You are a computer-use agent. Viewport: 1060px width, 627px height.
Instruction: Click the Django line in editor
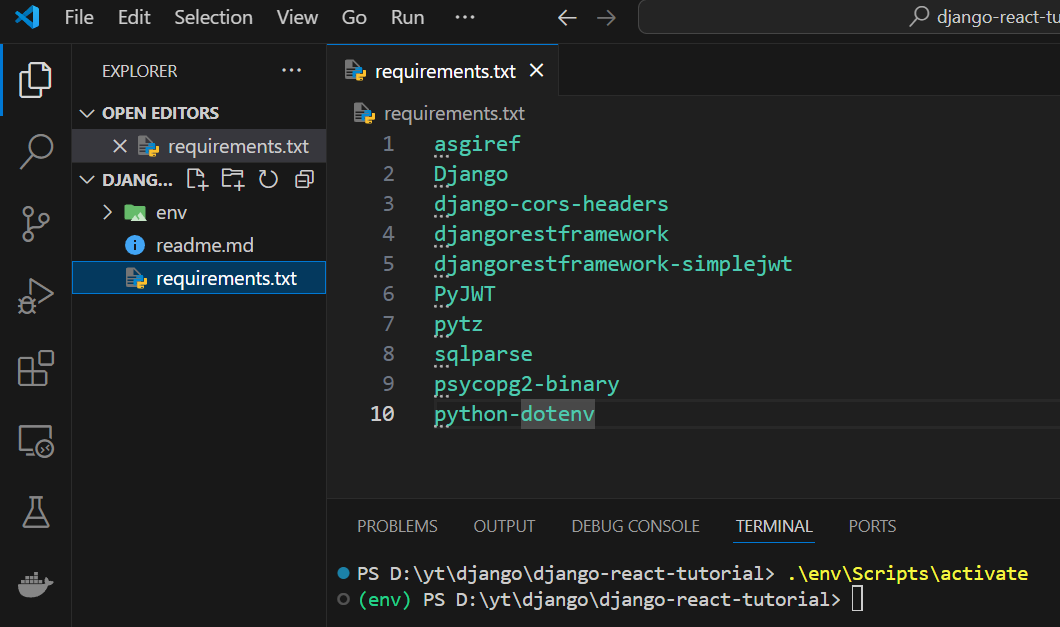pyautogui.click(x=471, y=174)
